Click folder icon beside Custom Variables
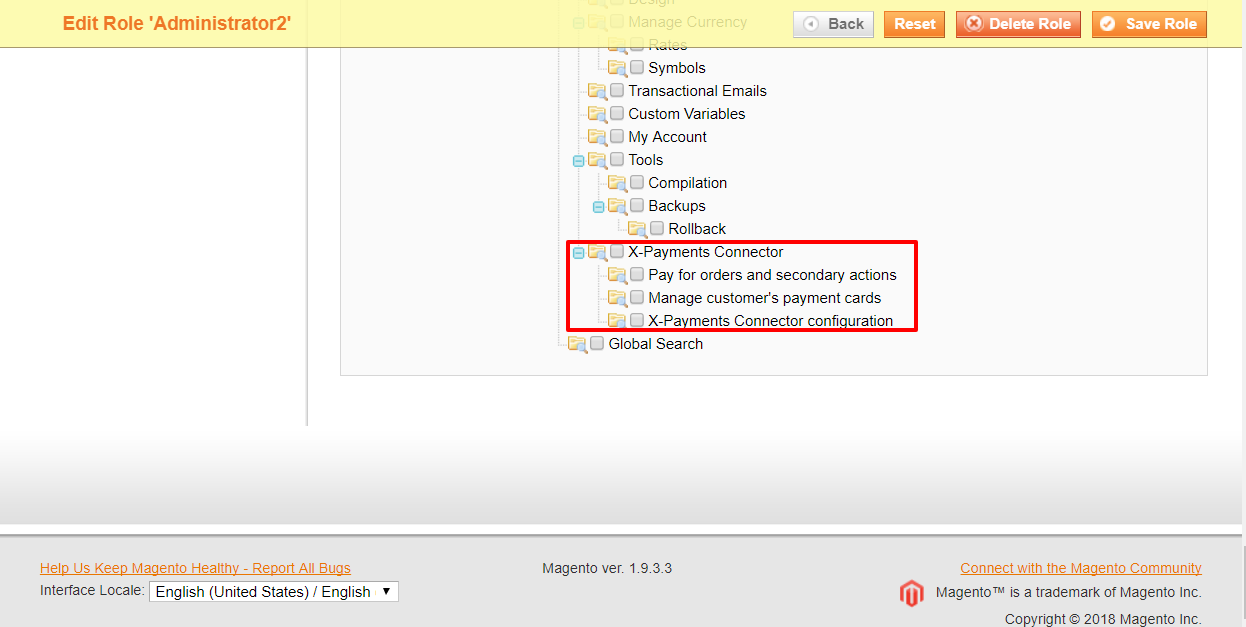This screenshot has height=627, width=1246. pyautogui.click(x=597, y=114)
